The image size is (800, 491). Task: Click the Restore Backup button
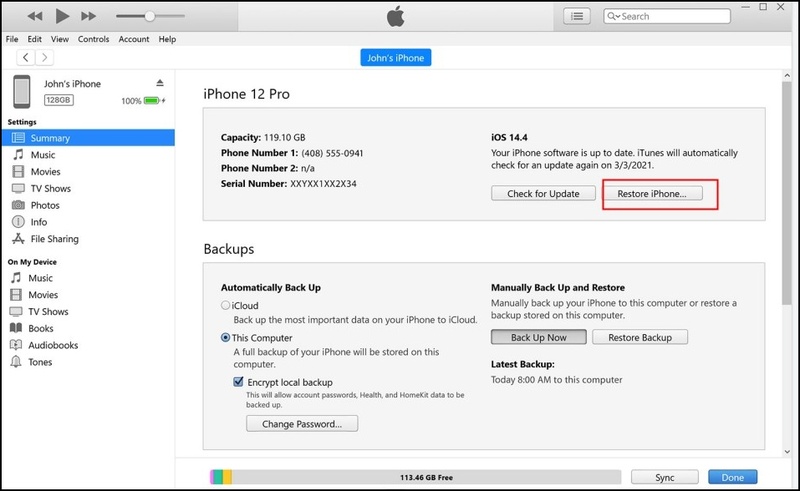(x=640, y=337)
